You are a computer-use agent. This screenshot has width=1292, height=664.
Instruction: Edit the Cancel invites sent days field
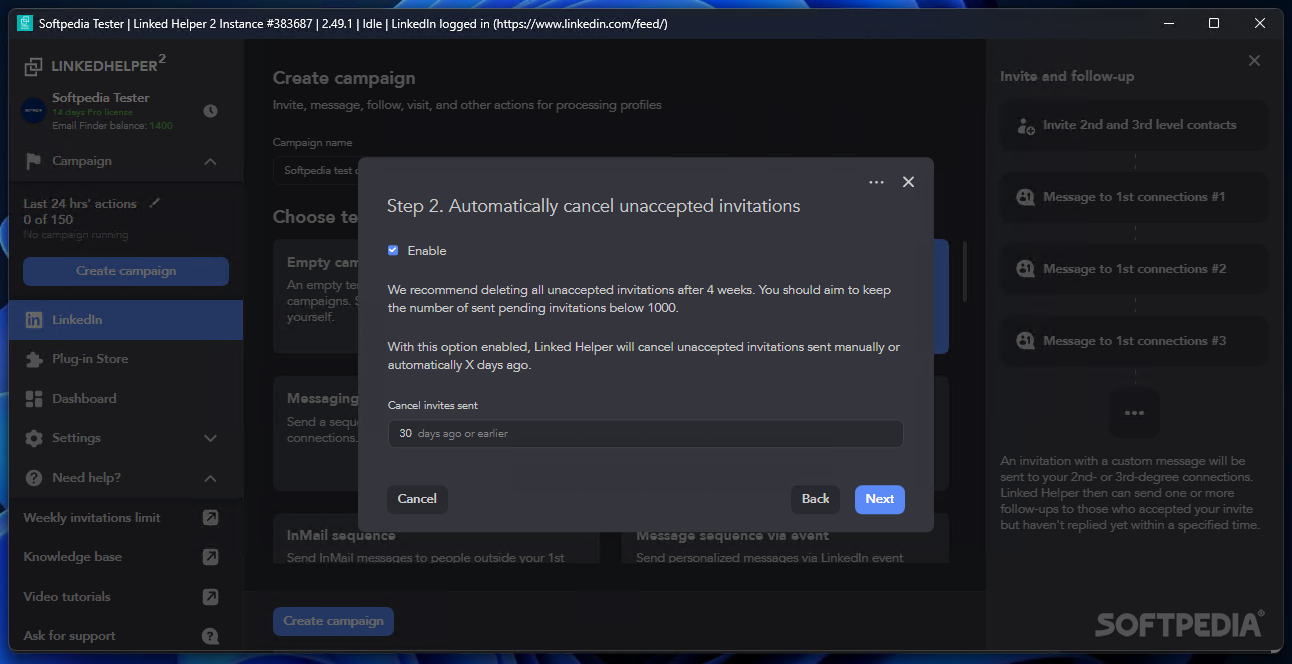[645, 433]
